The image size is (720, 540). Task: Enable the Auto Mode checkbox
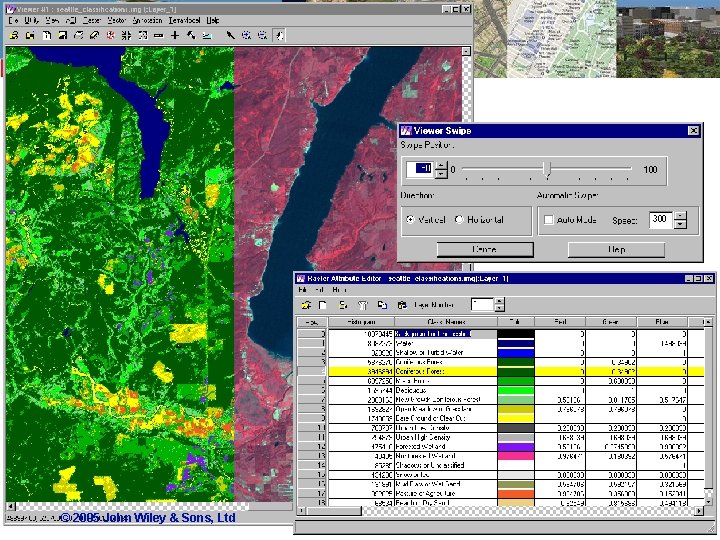[548, 220]
